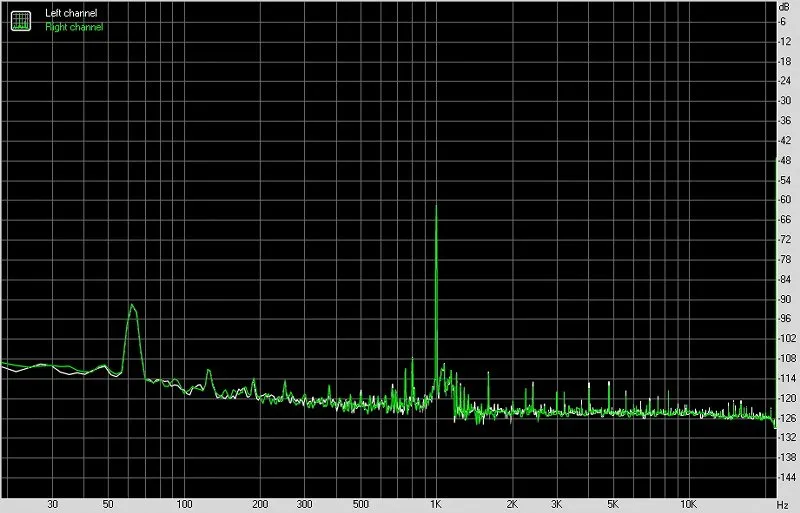Click the "-120" dB scale label

click(787, 398)
